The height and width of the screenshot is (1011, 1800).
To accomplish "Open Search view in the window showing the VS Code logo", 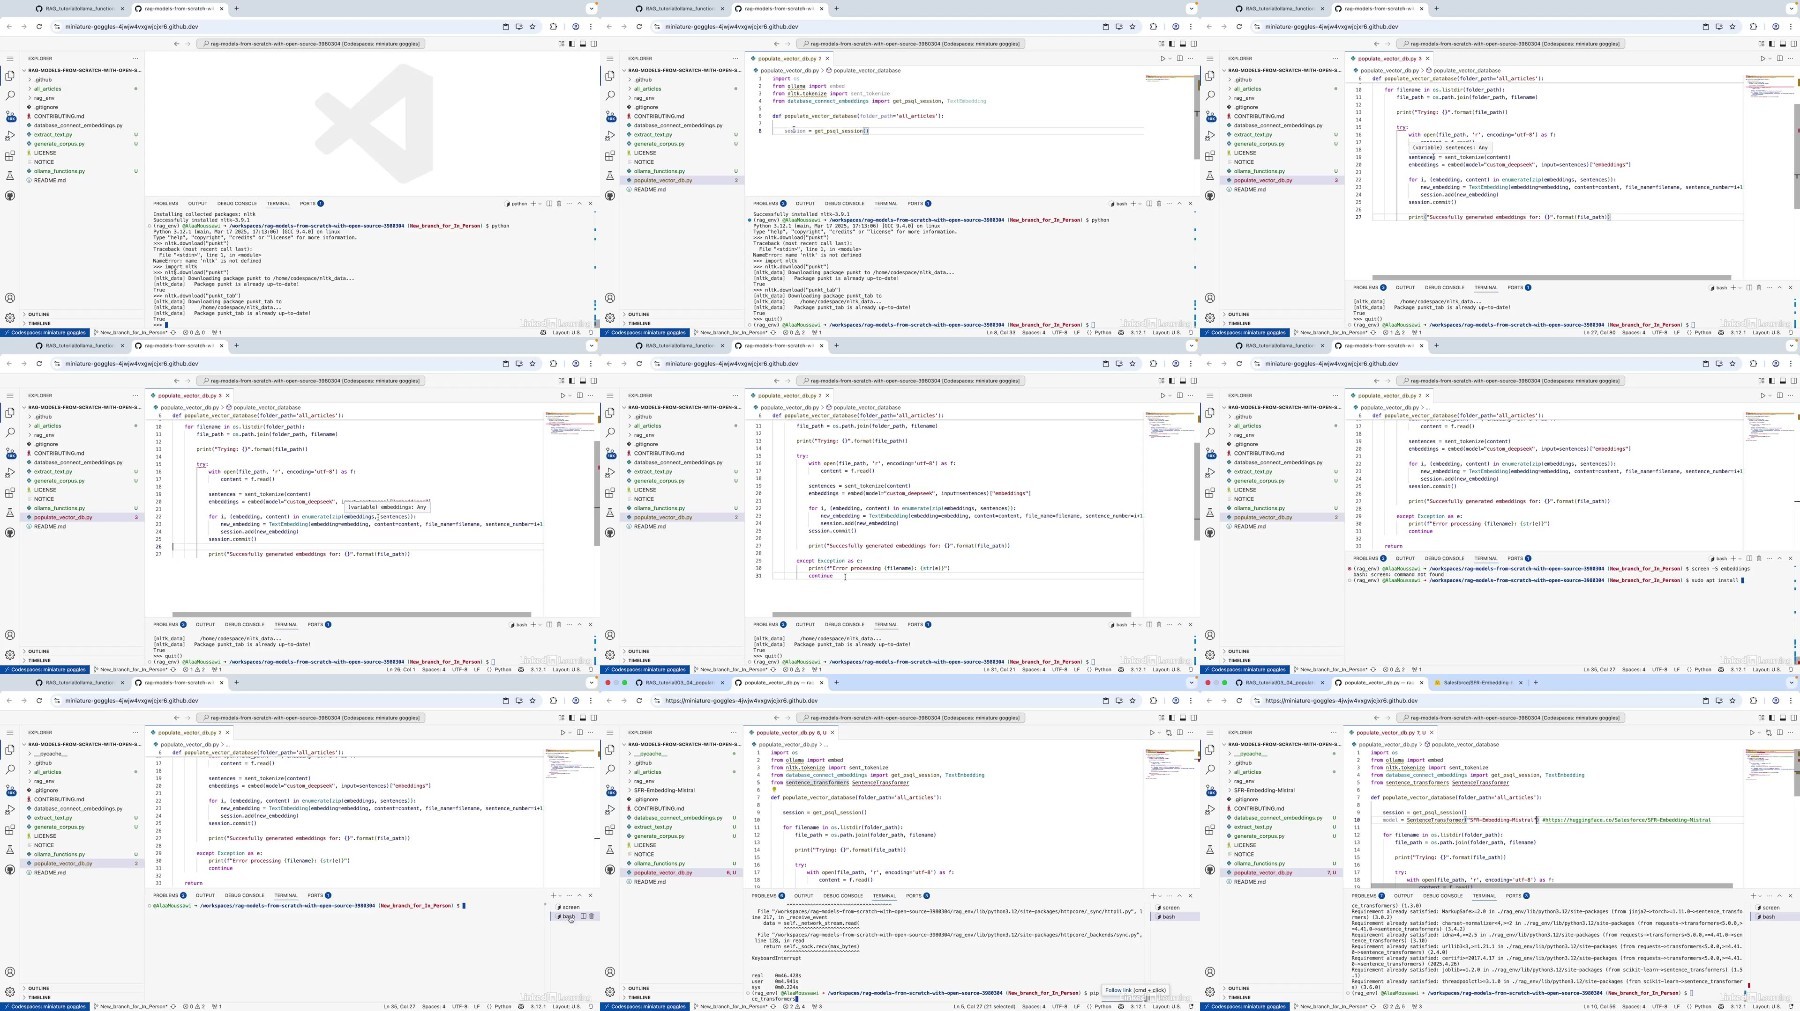I will coord(10,96).
